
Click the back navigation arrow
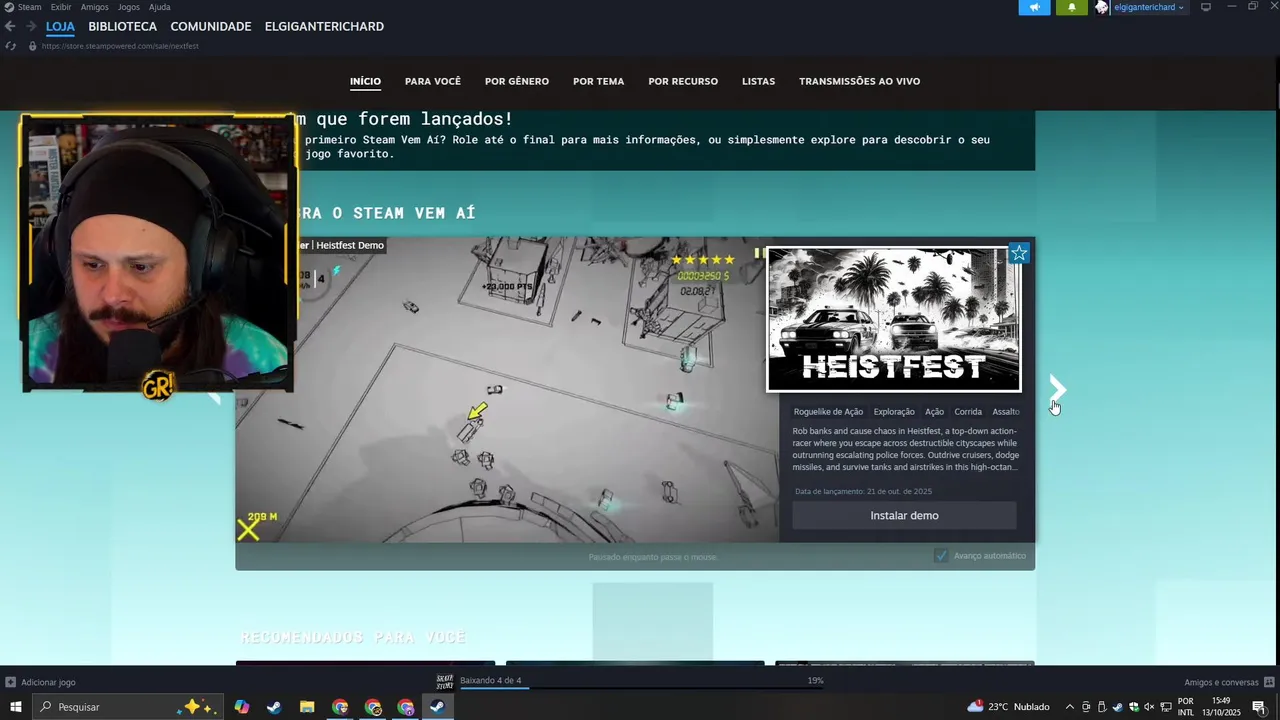click(x=10, y=26)
